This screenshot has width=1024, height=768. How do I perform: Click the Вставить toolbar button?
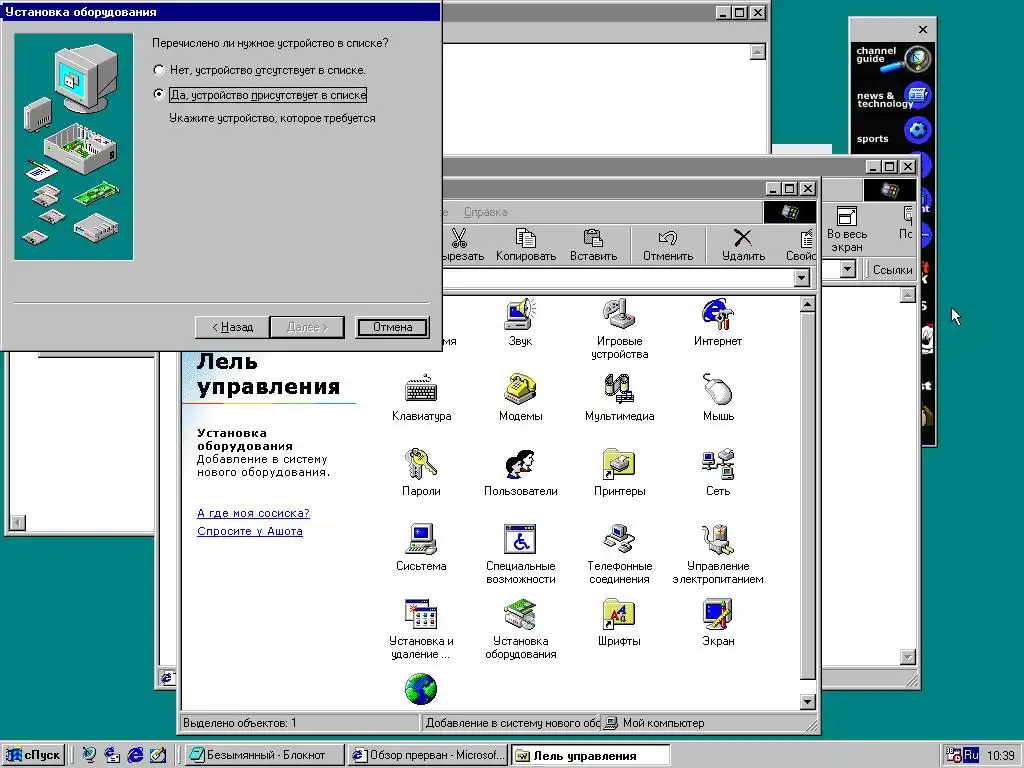point(593,244)
